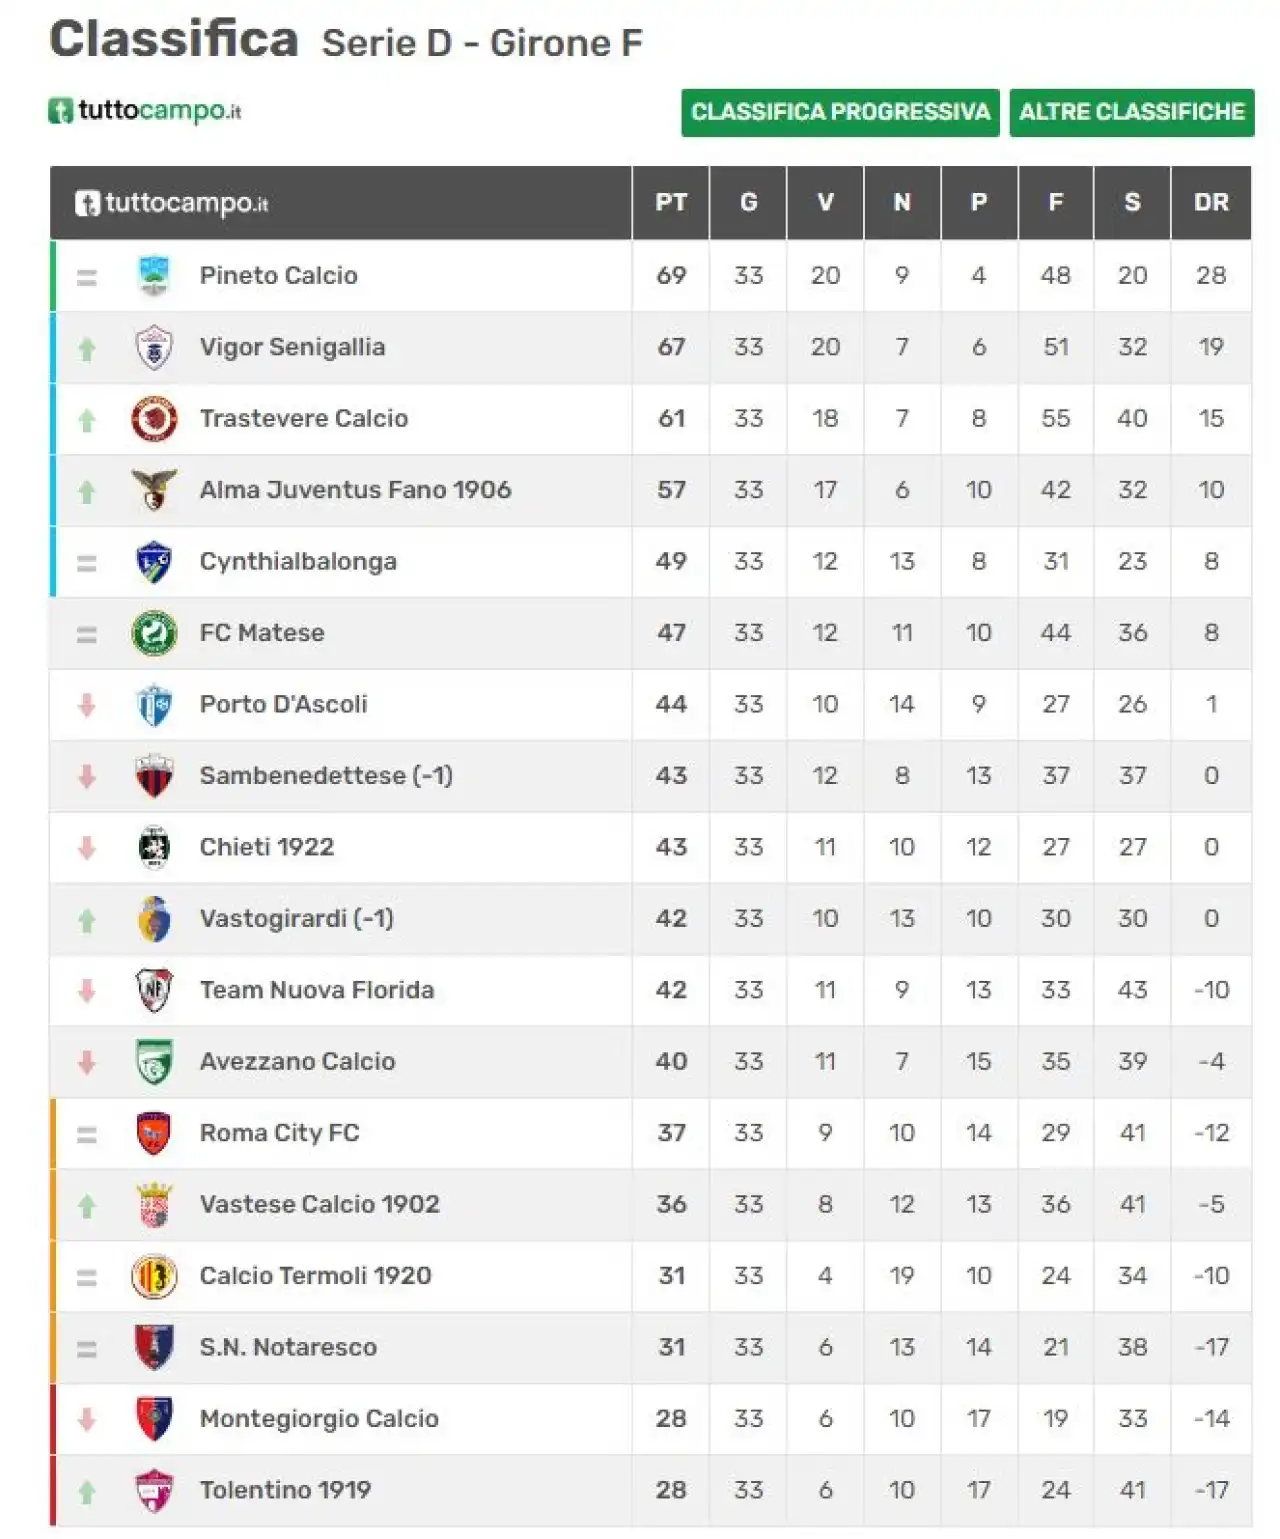Click the Tolentino 1919 crest icon

154,1490
